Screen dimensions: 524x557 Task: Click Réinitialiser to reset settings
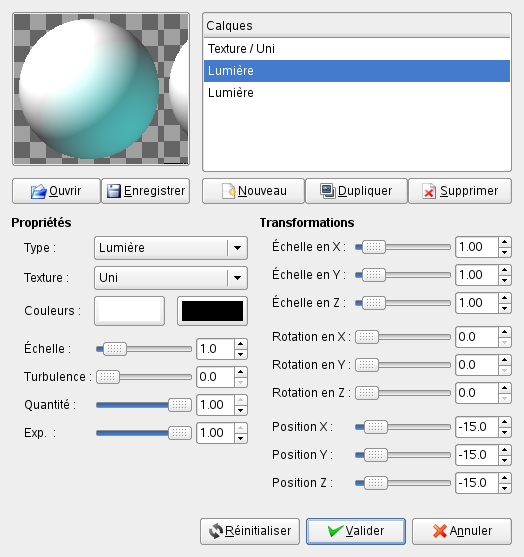250,531
